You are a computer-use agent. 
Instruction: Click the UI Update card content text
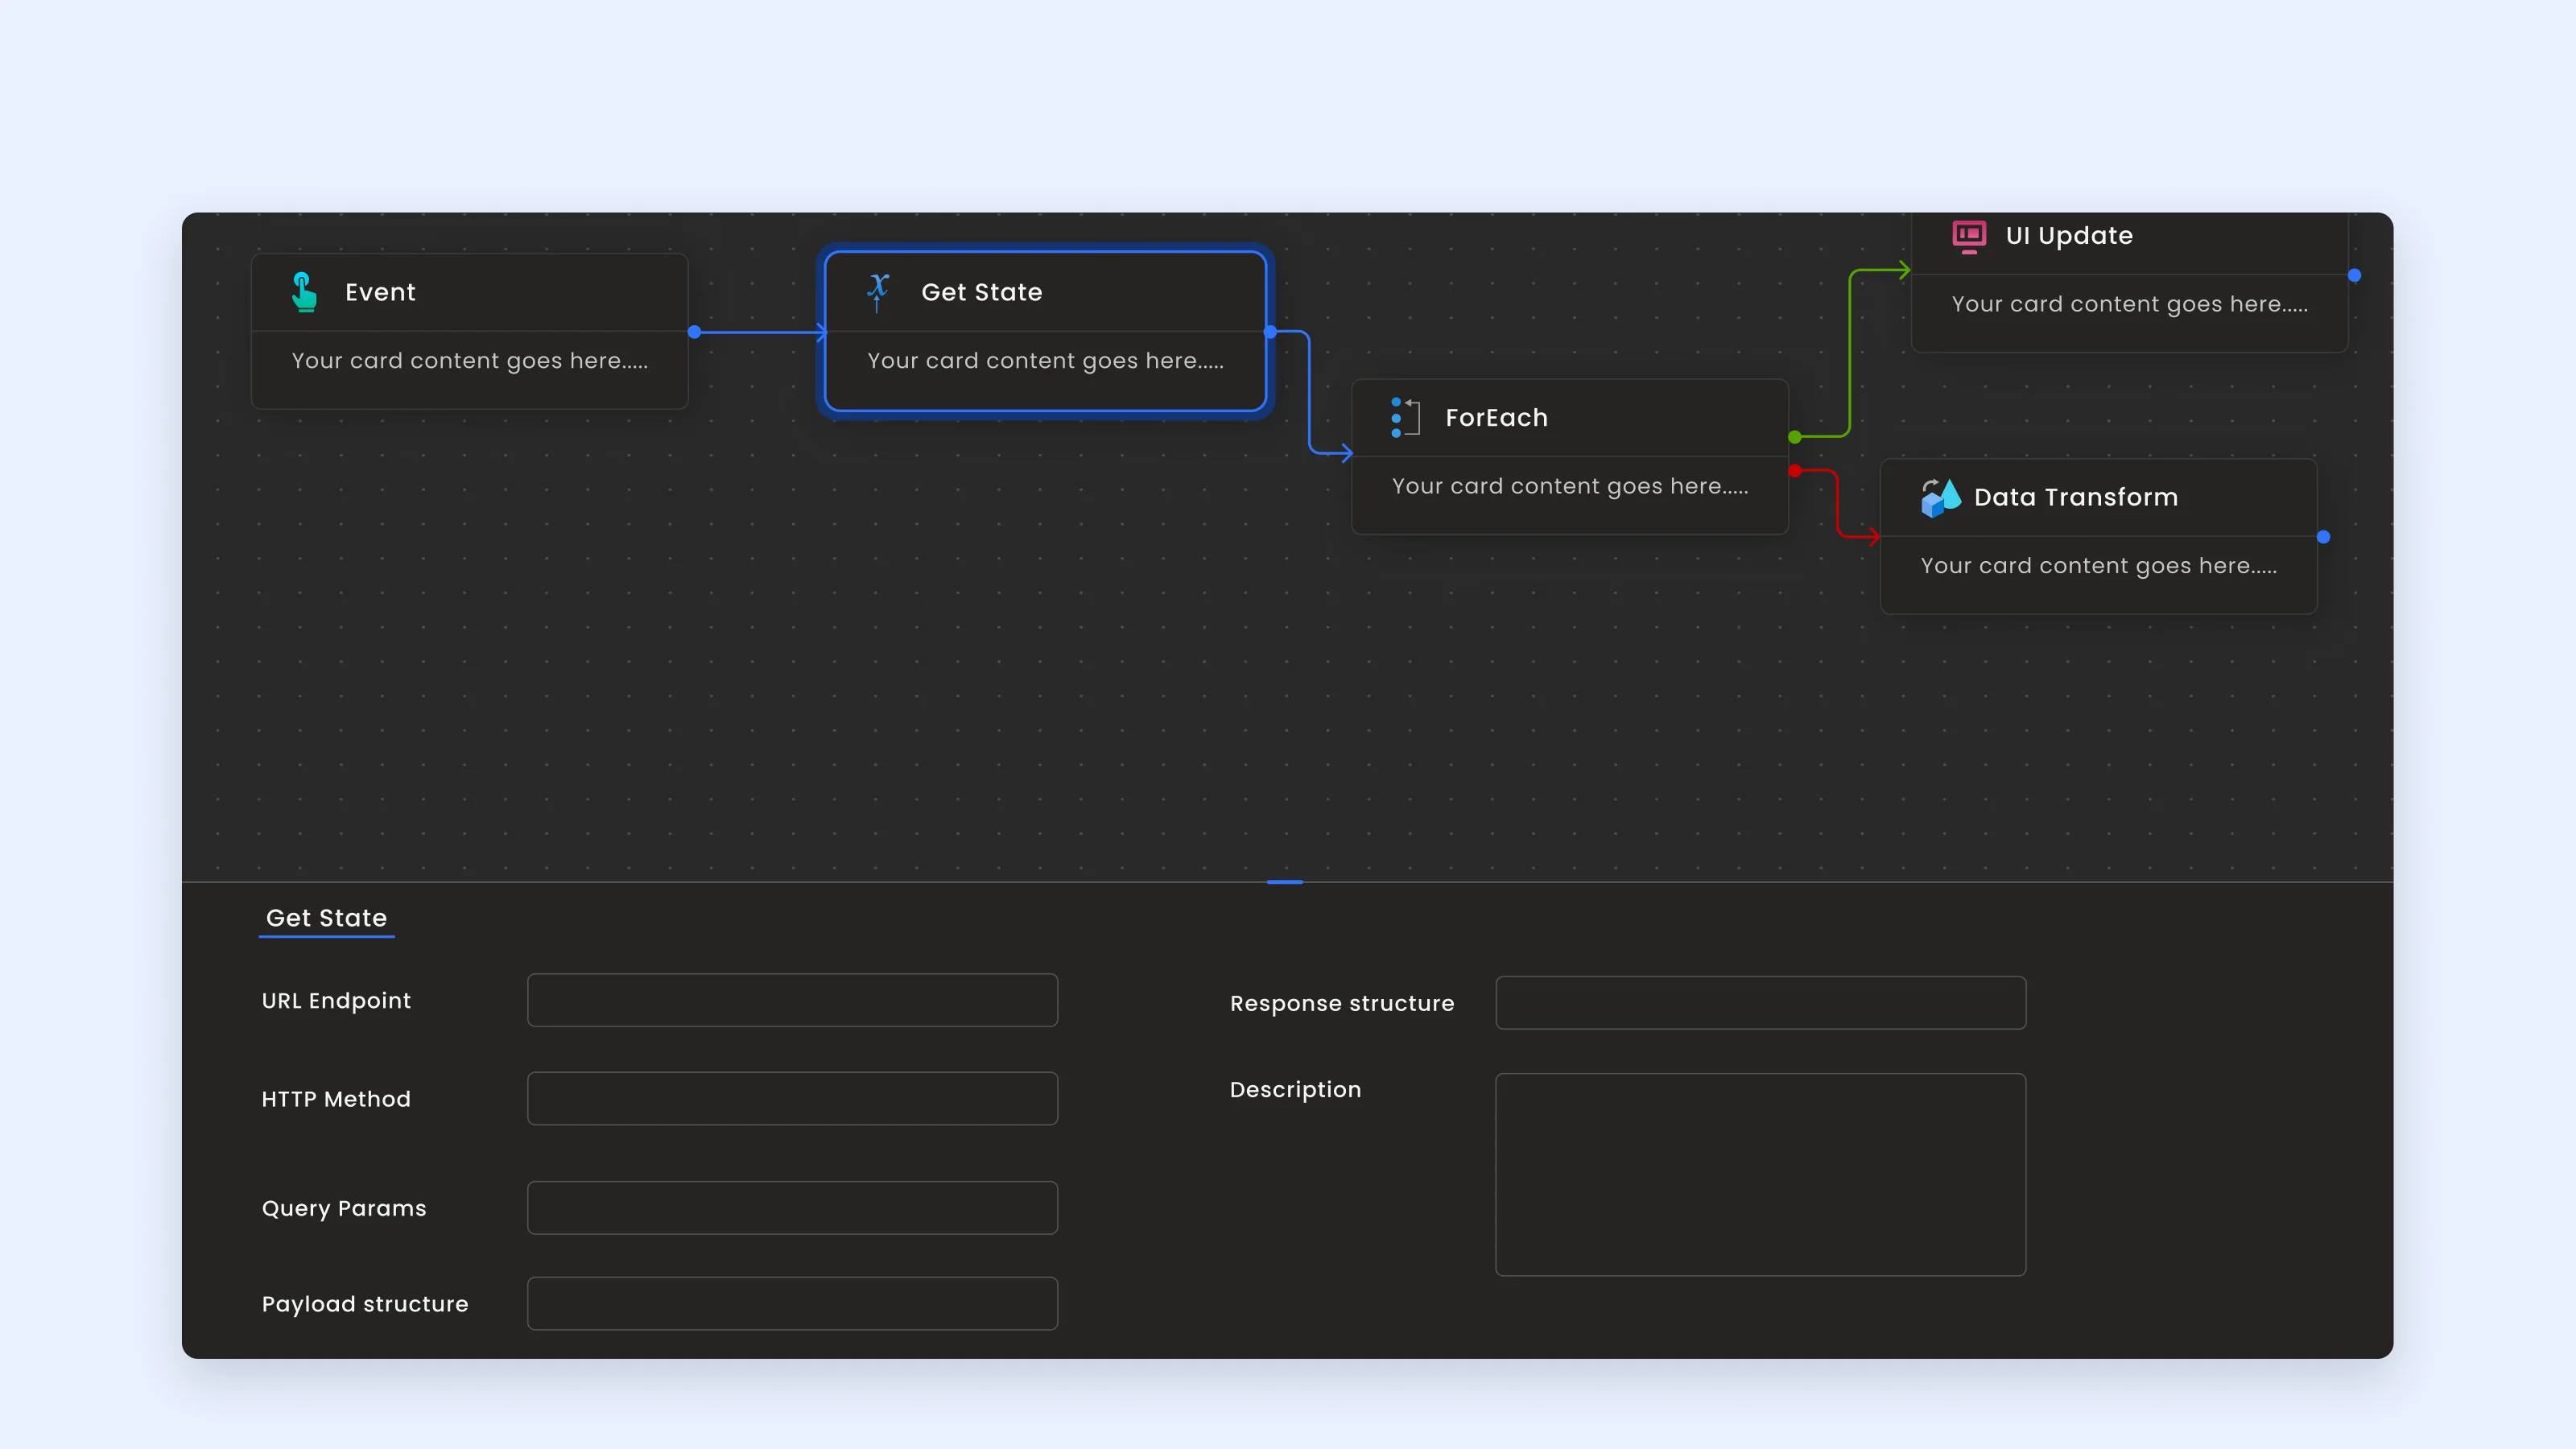click(2130, 304)
